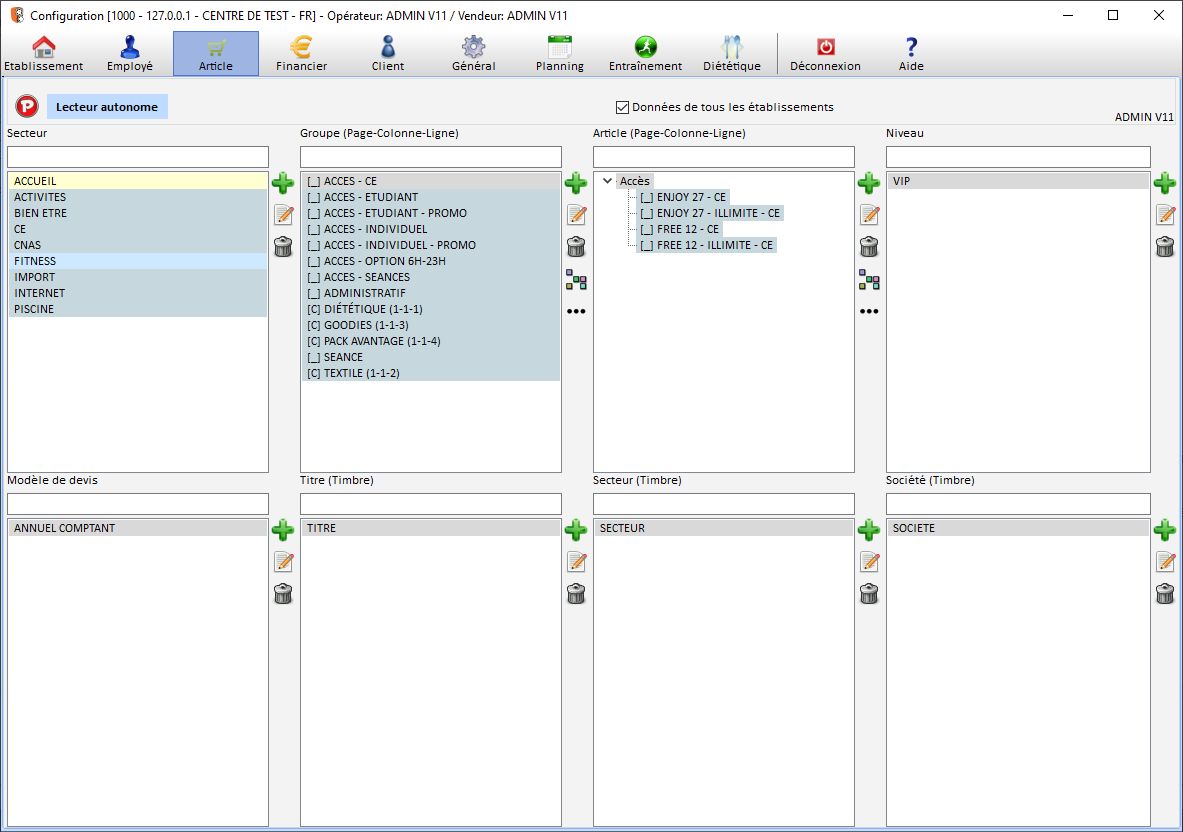Open the Entraînement module
The image size is (1183, 832).
(645, 52)
